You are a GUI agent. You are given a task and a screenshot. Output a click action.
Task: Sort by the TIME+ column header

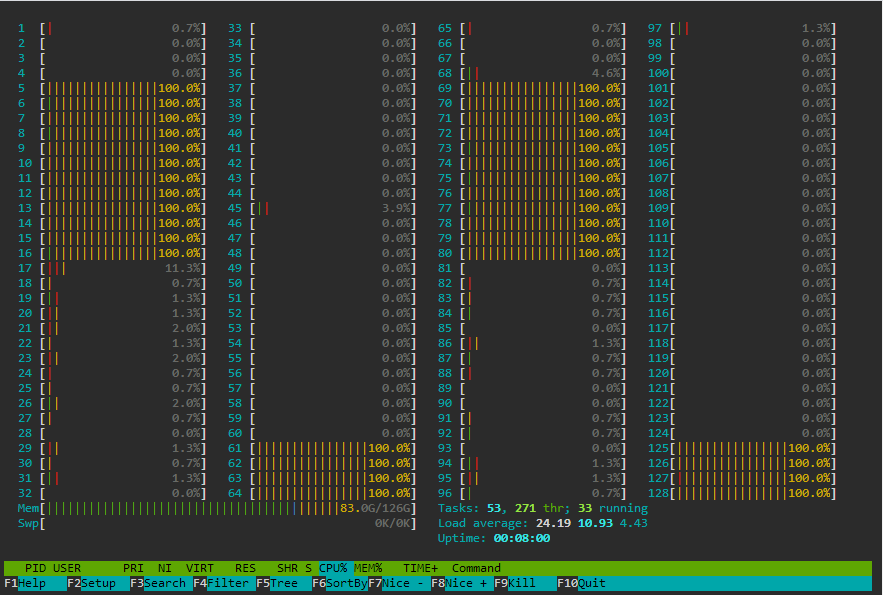pos(420,568)
